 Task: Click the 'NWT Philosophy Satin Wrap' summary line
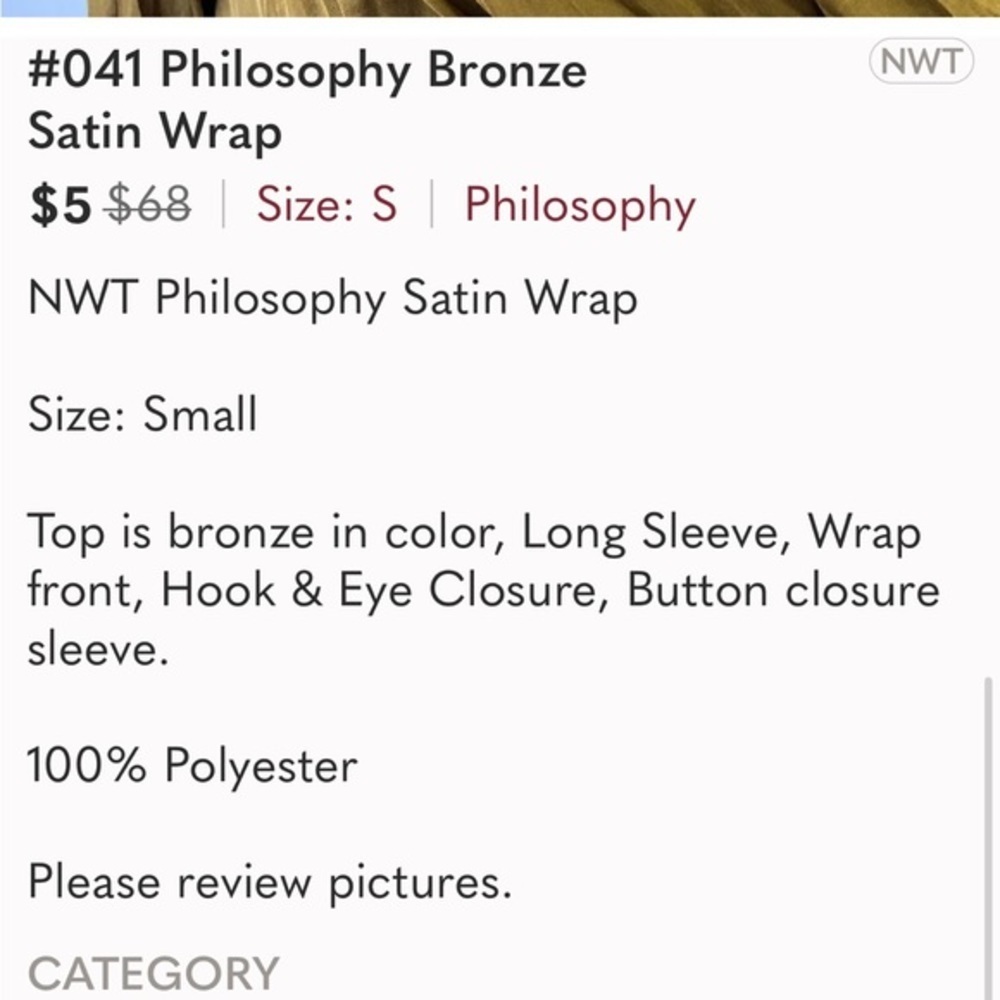click(x=334, y=298)
